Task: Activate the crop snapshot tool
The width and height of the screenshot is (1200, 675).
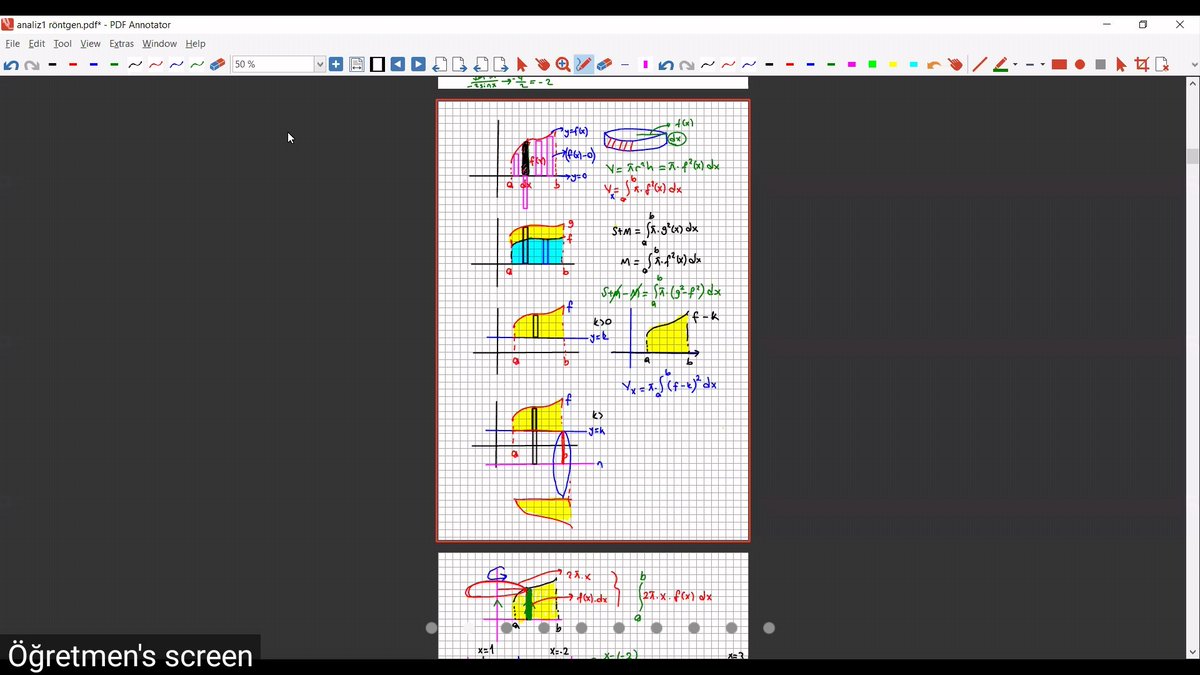Action: point(1141,65)
